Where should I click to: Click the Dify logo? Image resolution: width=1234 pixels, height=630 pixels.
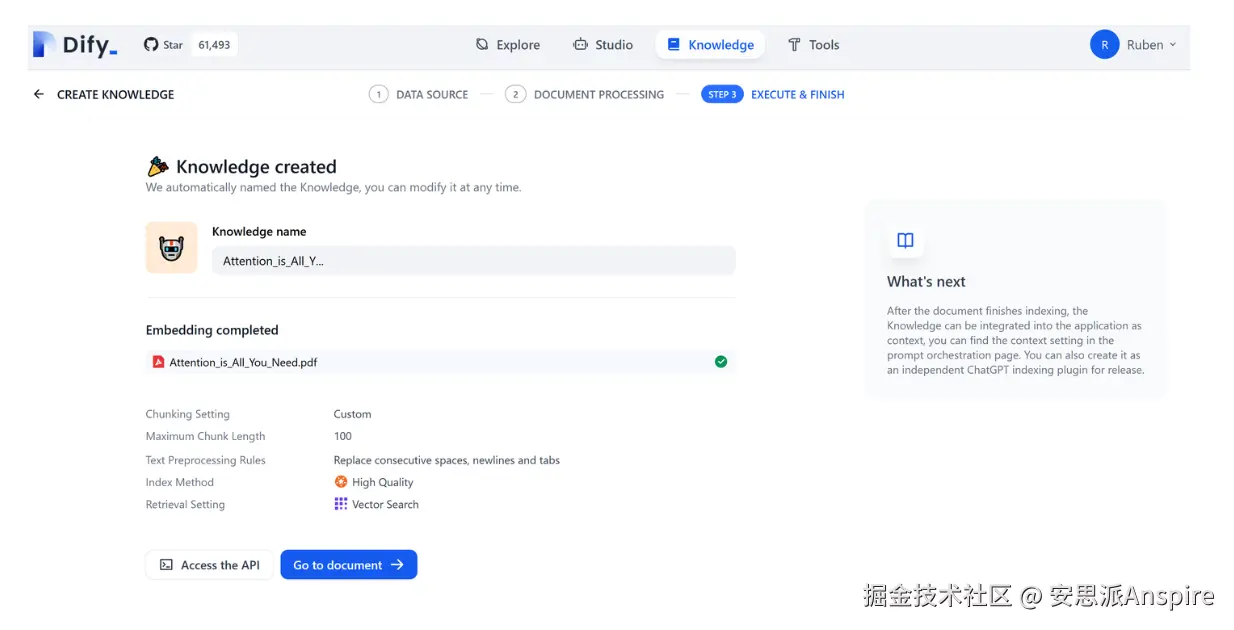[x=75, y=44]
